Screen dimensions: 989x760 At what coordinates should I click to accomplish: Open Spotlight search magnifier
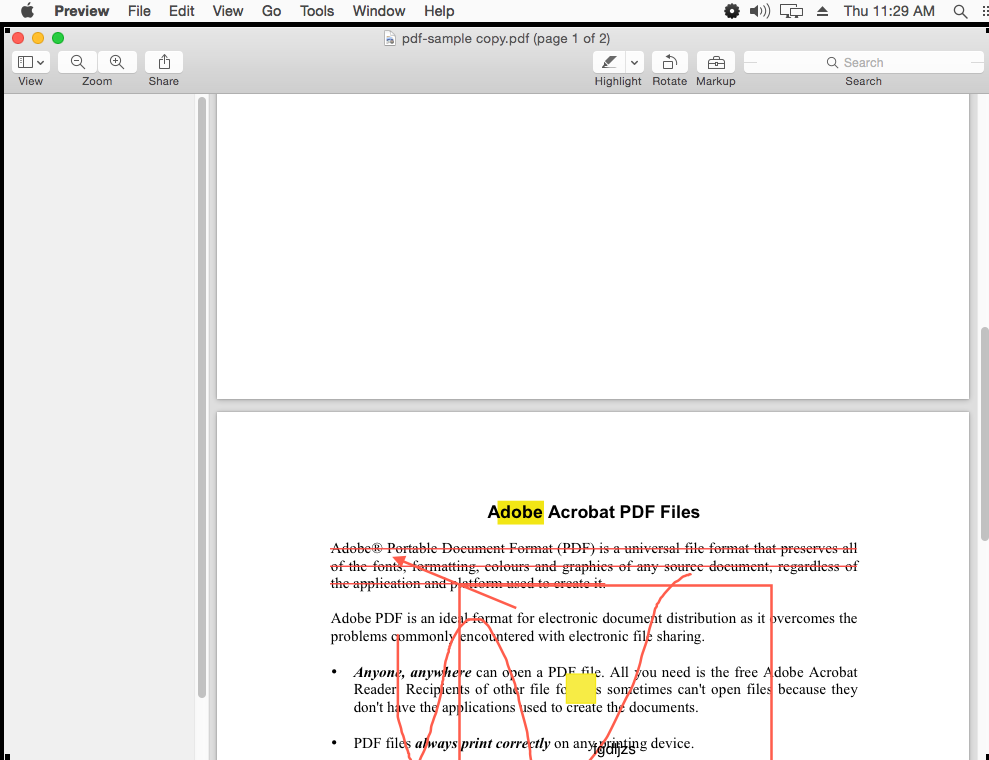point(960,11)
